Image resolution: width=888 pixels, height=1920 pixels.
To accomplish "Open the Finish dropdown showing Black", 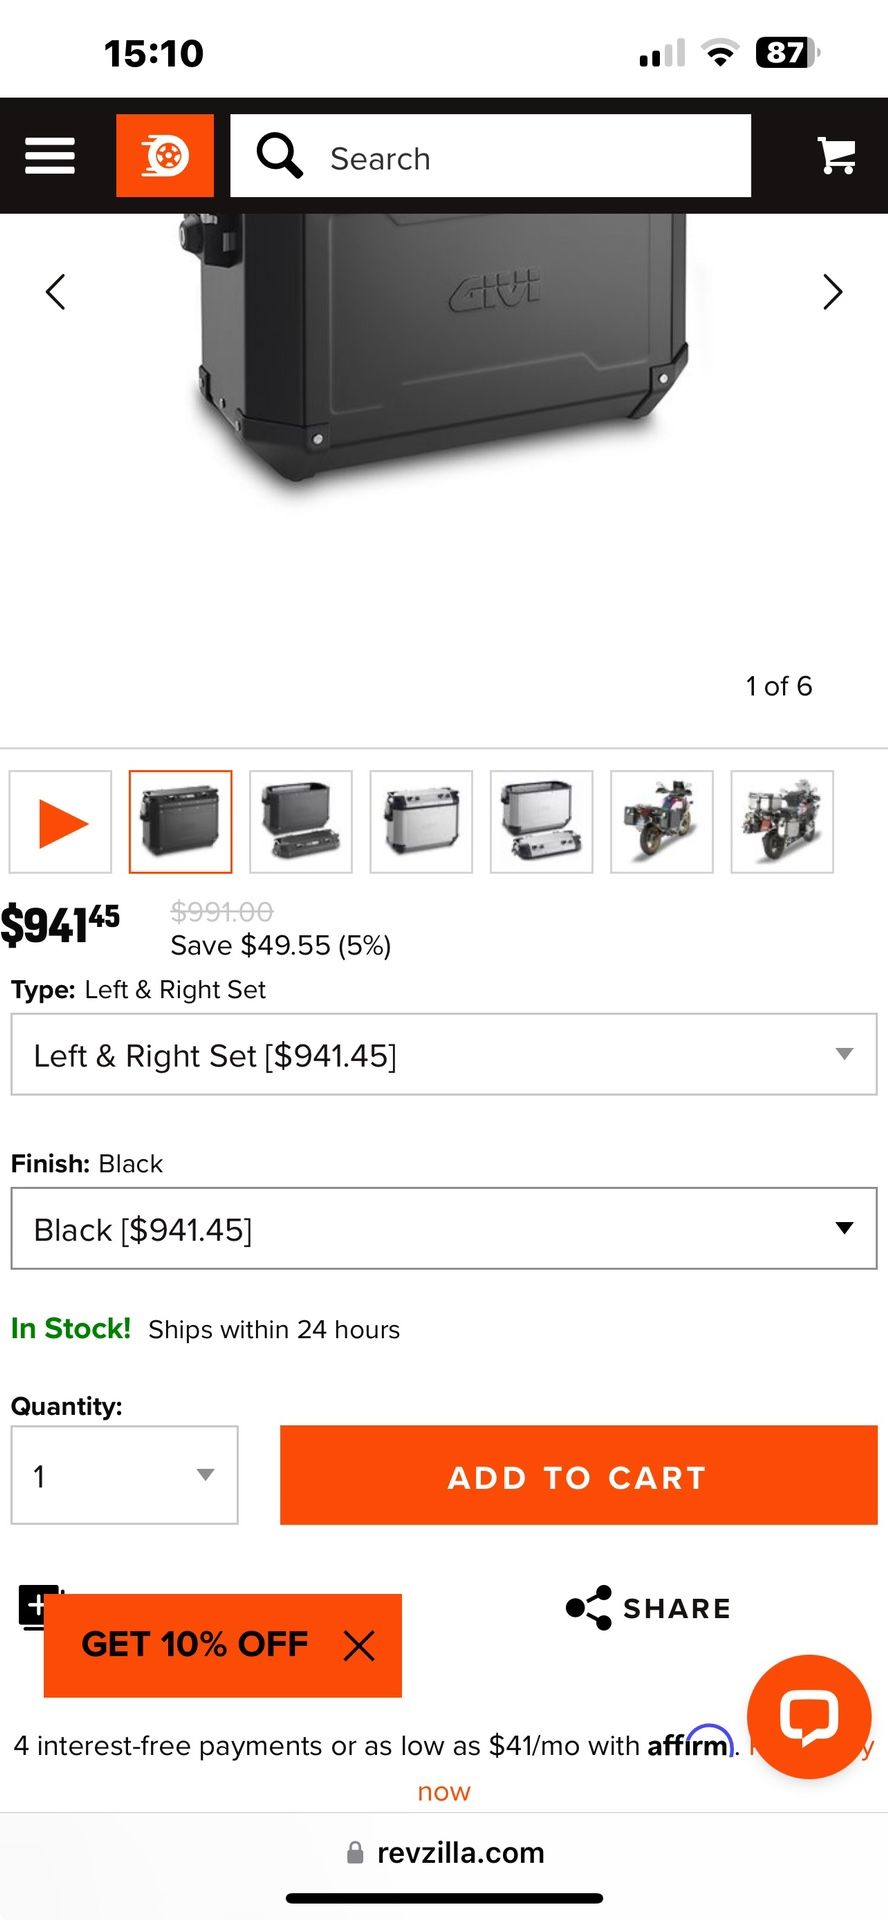I will pyautogui.click(x=444, y=1229).
